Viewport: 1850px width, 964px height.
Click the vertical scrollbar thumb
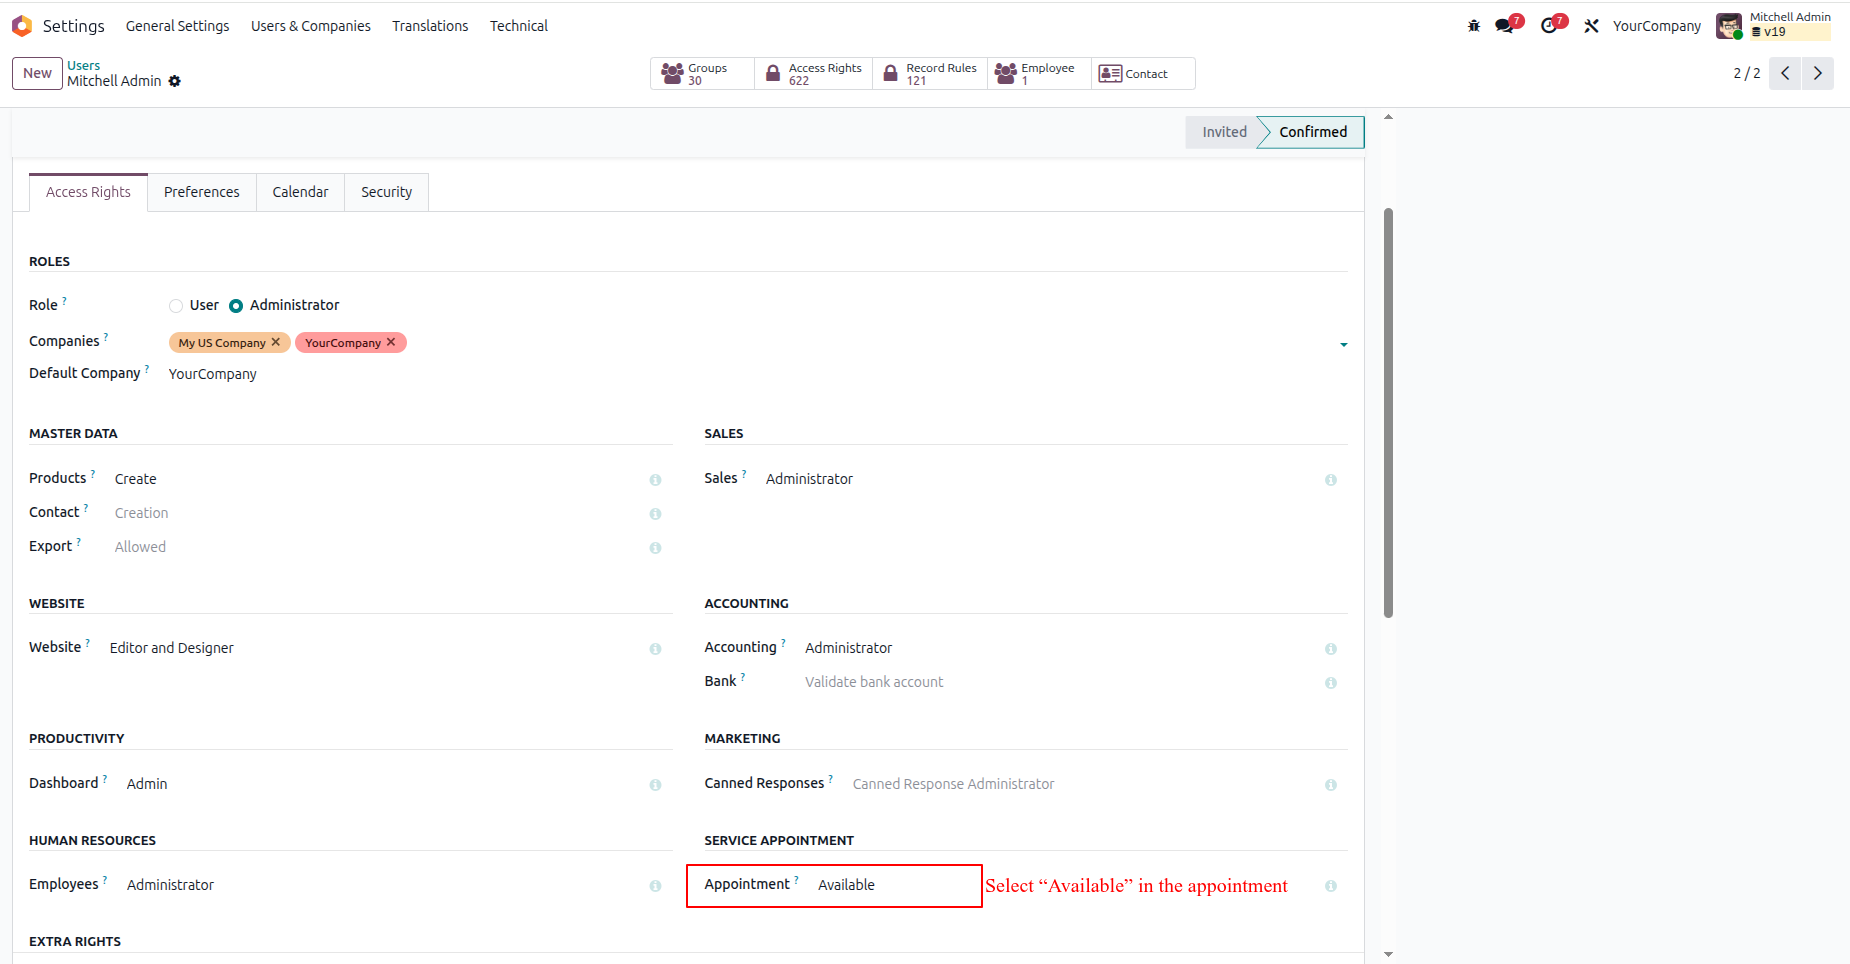(x=1388, y=412)
